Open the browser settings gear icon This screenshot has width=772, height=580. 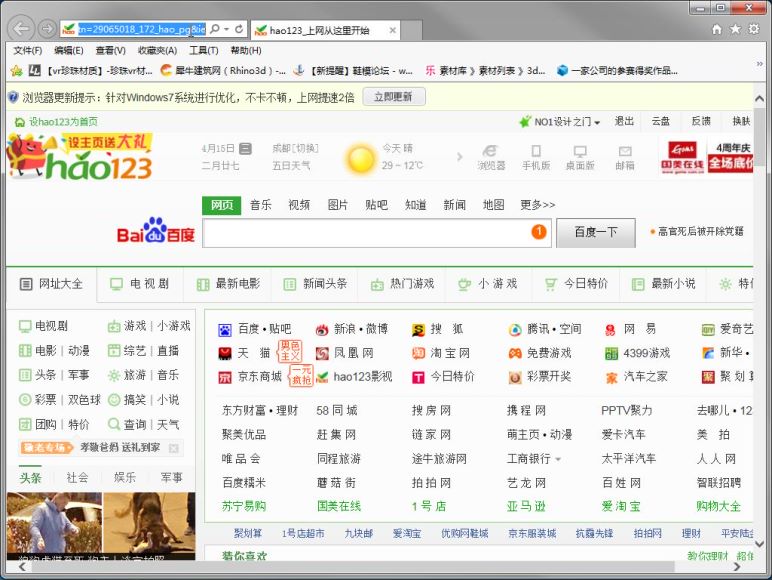click(754, 29)
